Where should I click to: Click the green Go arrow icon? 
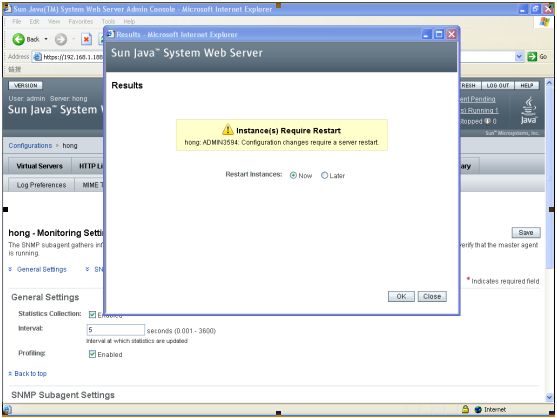point(532,56)
